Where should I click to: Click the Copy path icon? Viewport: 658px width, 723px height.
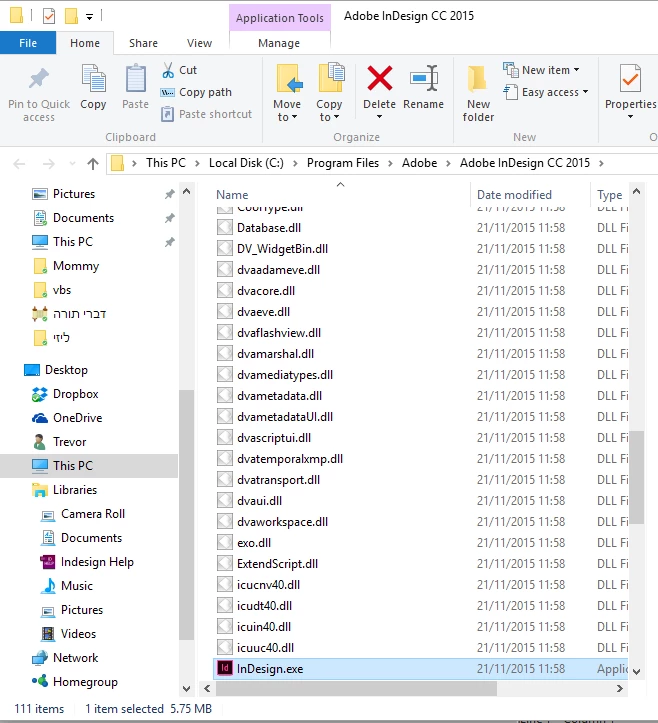coord(167,92)
